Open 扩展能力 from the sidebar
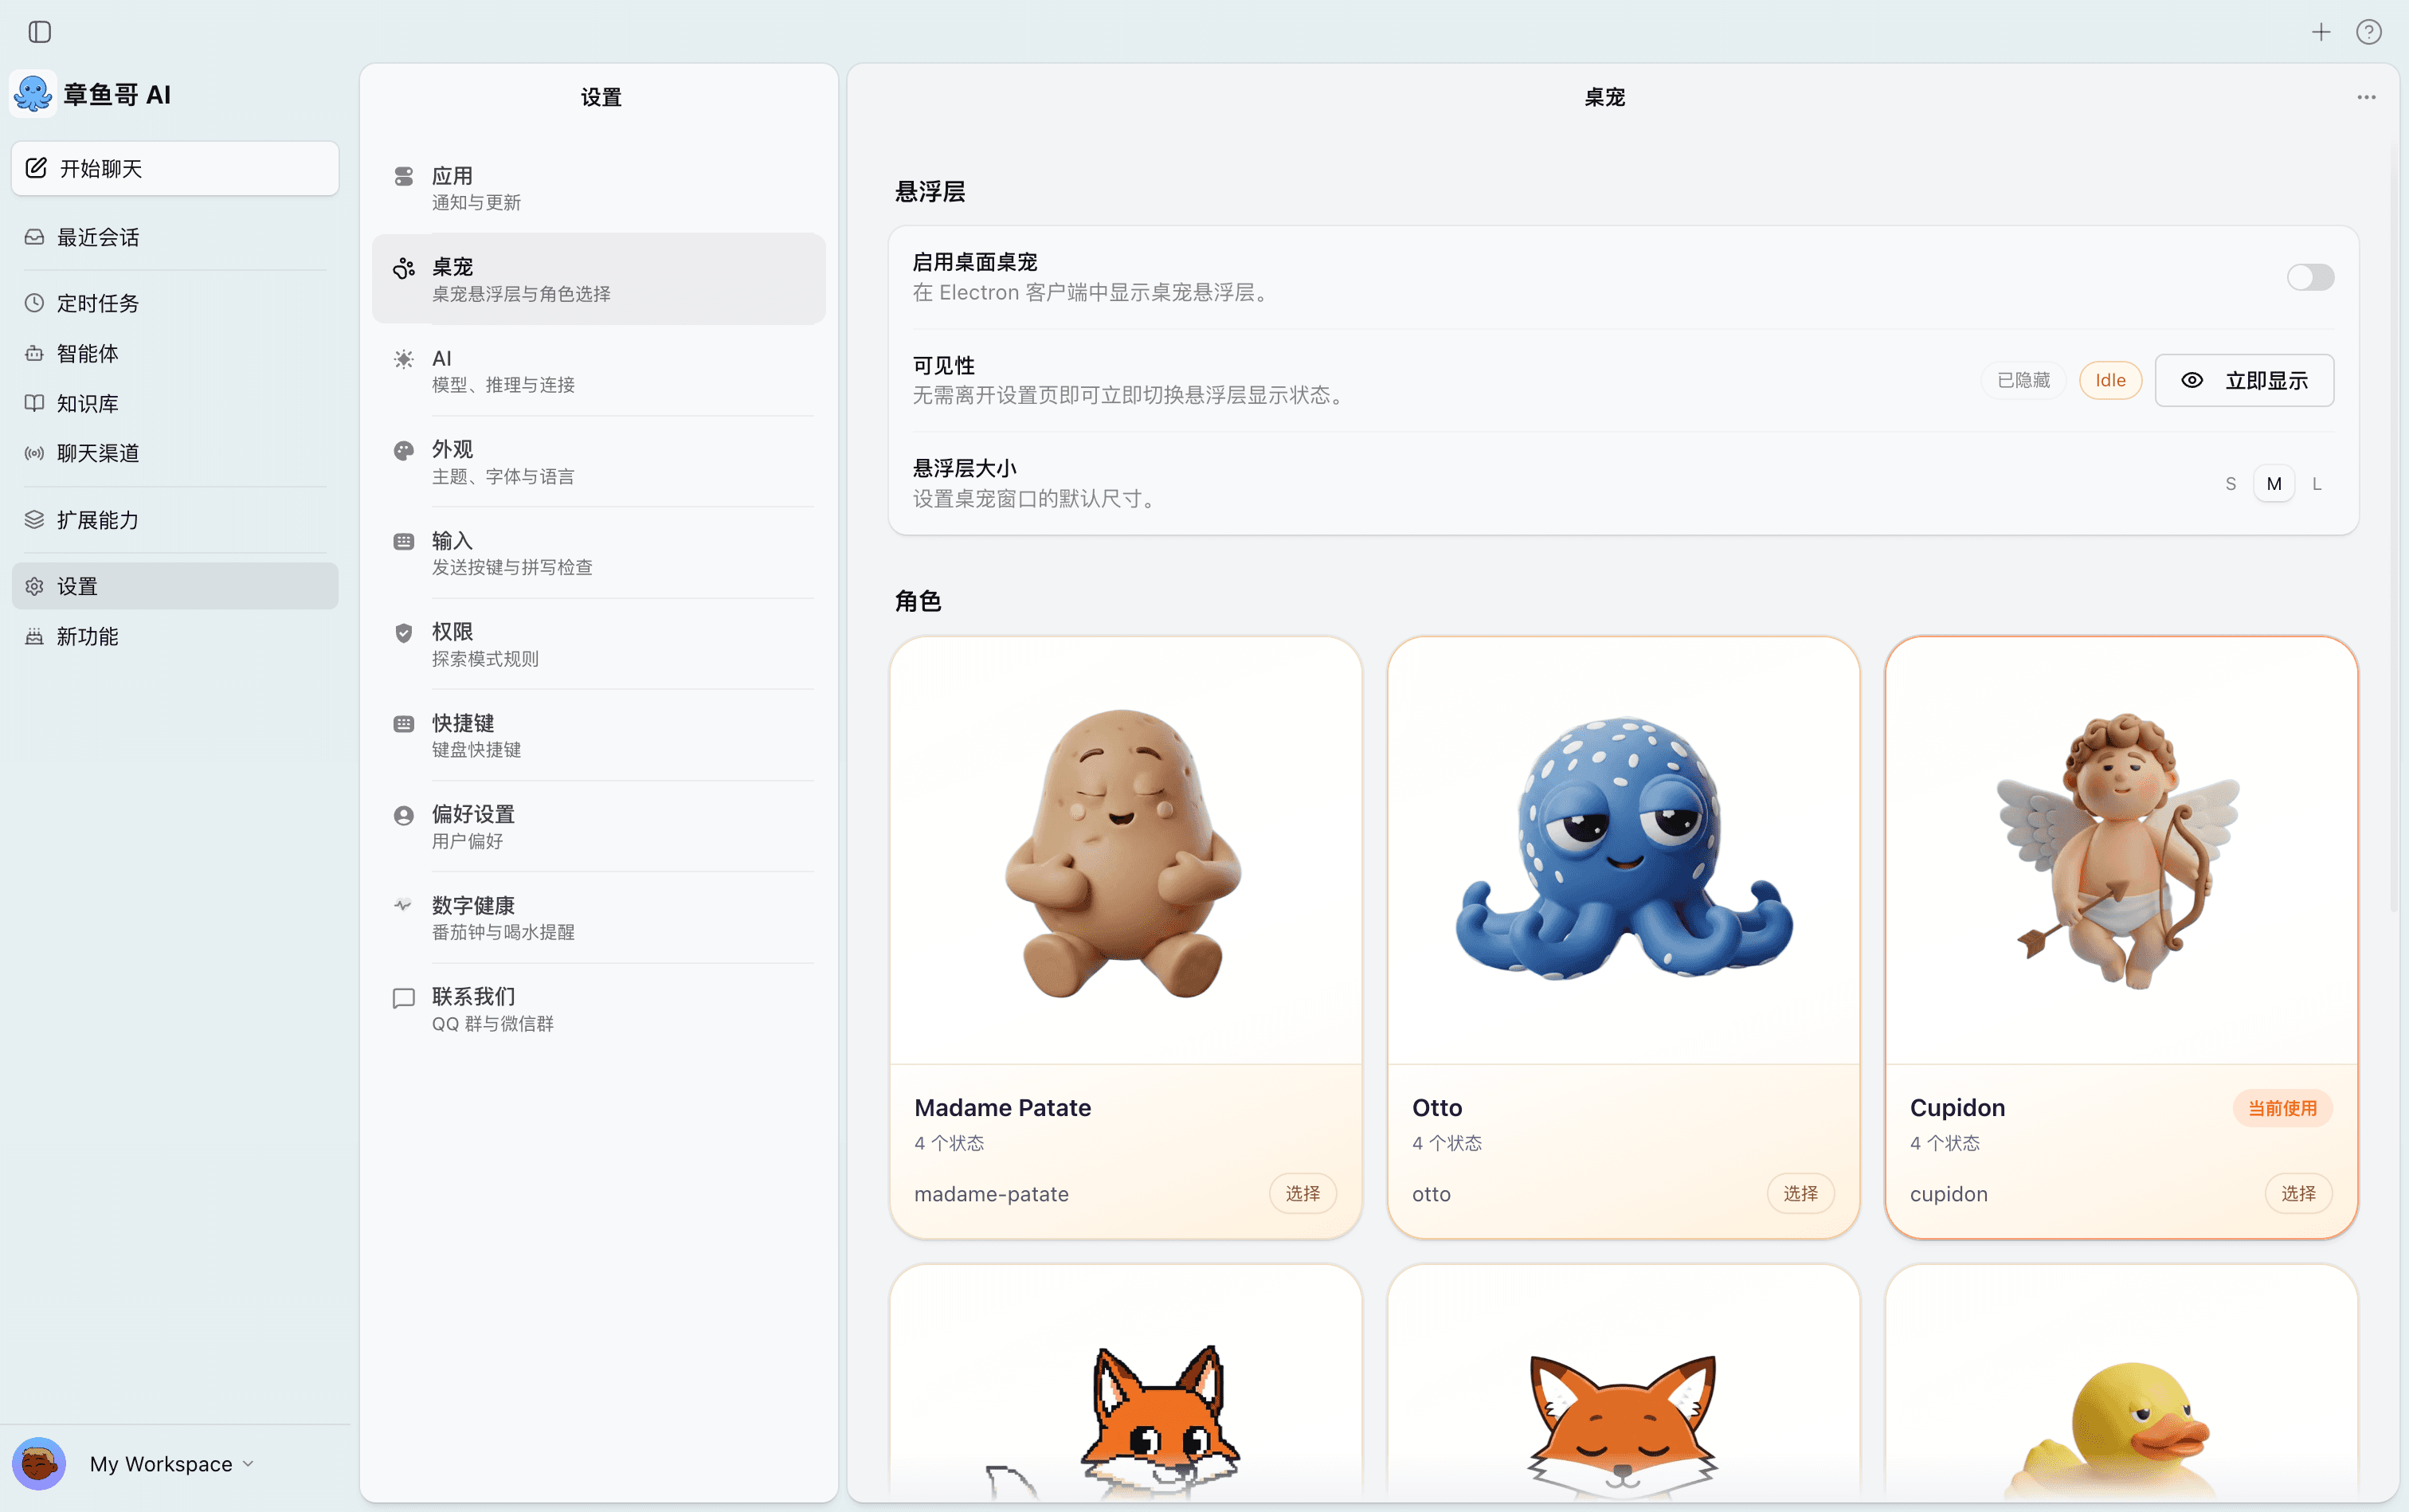2409x1512 pixels. (96, 520)
